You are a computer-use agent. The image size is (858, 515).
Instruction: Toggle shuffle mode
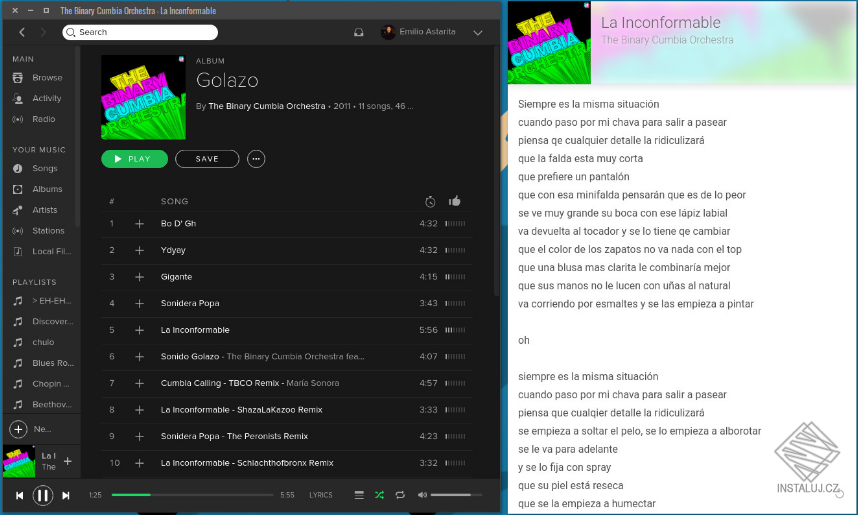pos(379,495)
